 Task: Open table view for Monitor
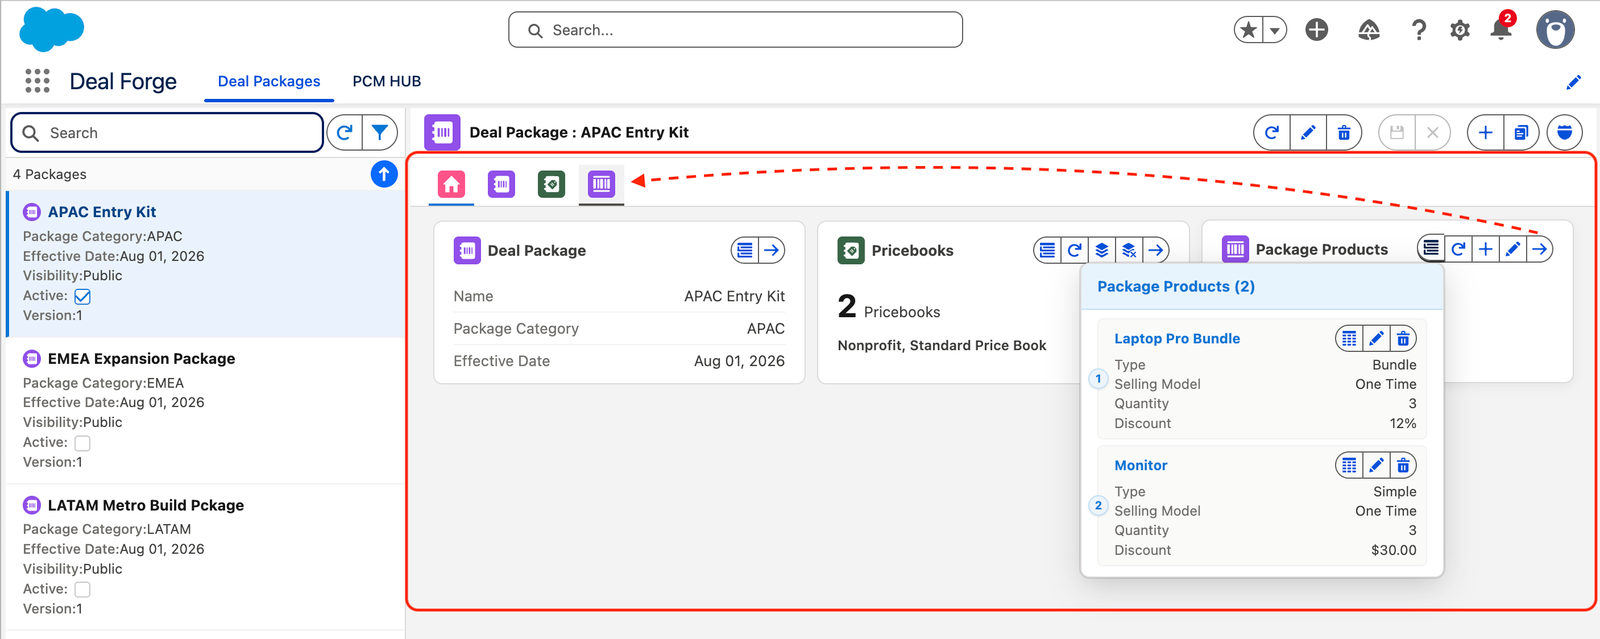[1349, 465]
